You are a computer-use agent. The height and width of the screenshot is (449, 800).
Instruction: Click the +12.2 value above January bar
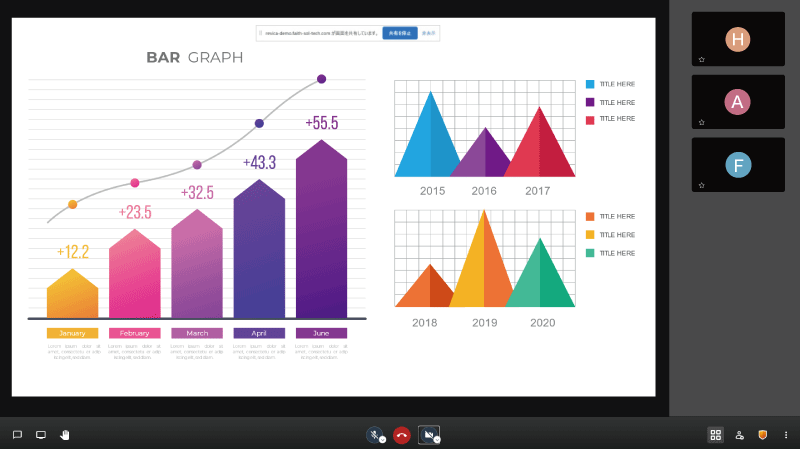[72, 252]
